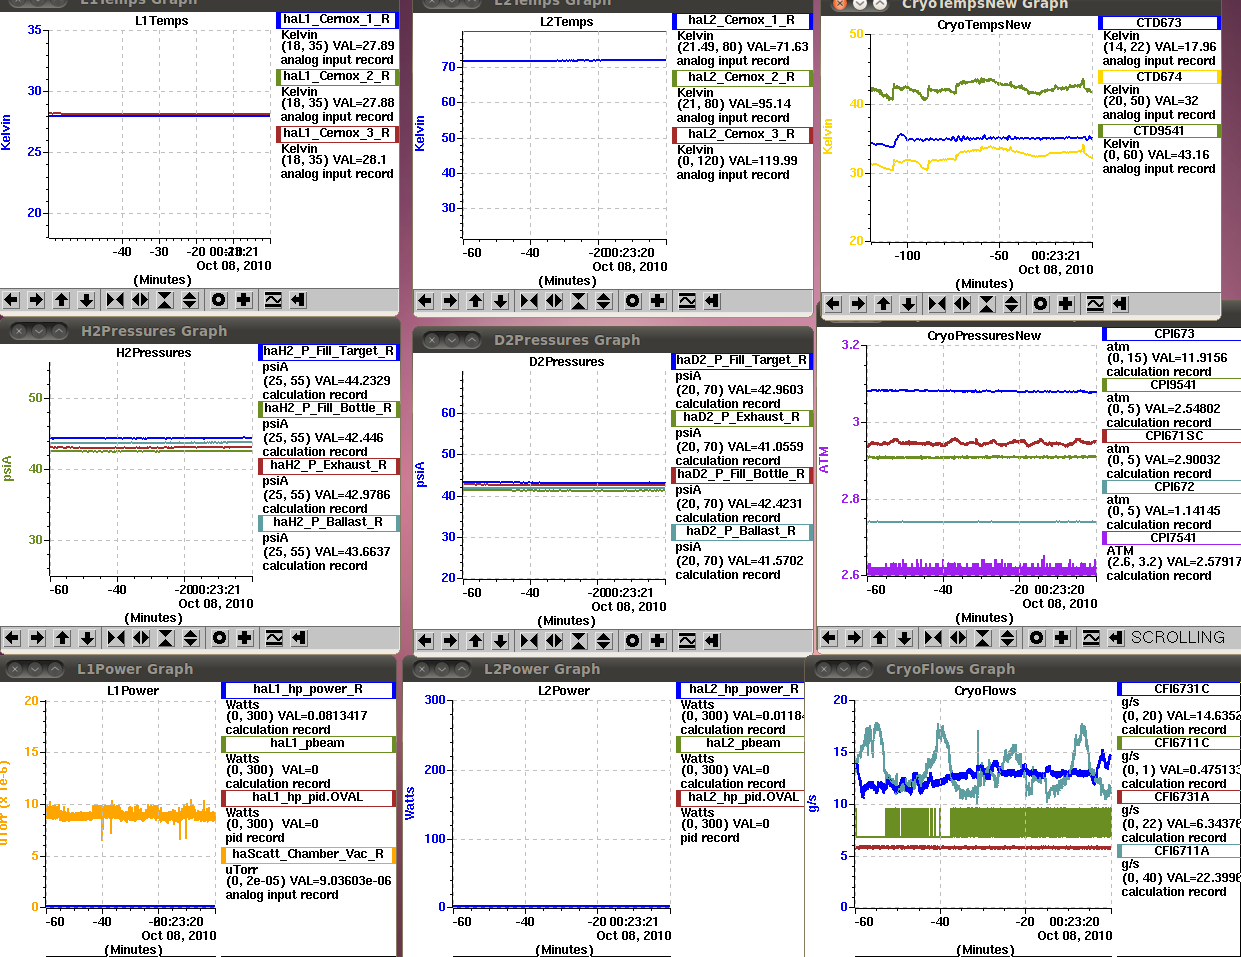Click the wave strip-chart icon in CryoTempsNew toolbar
The height and width of the screenshot is (957, 1241).
[1095, 304]
